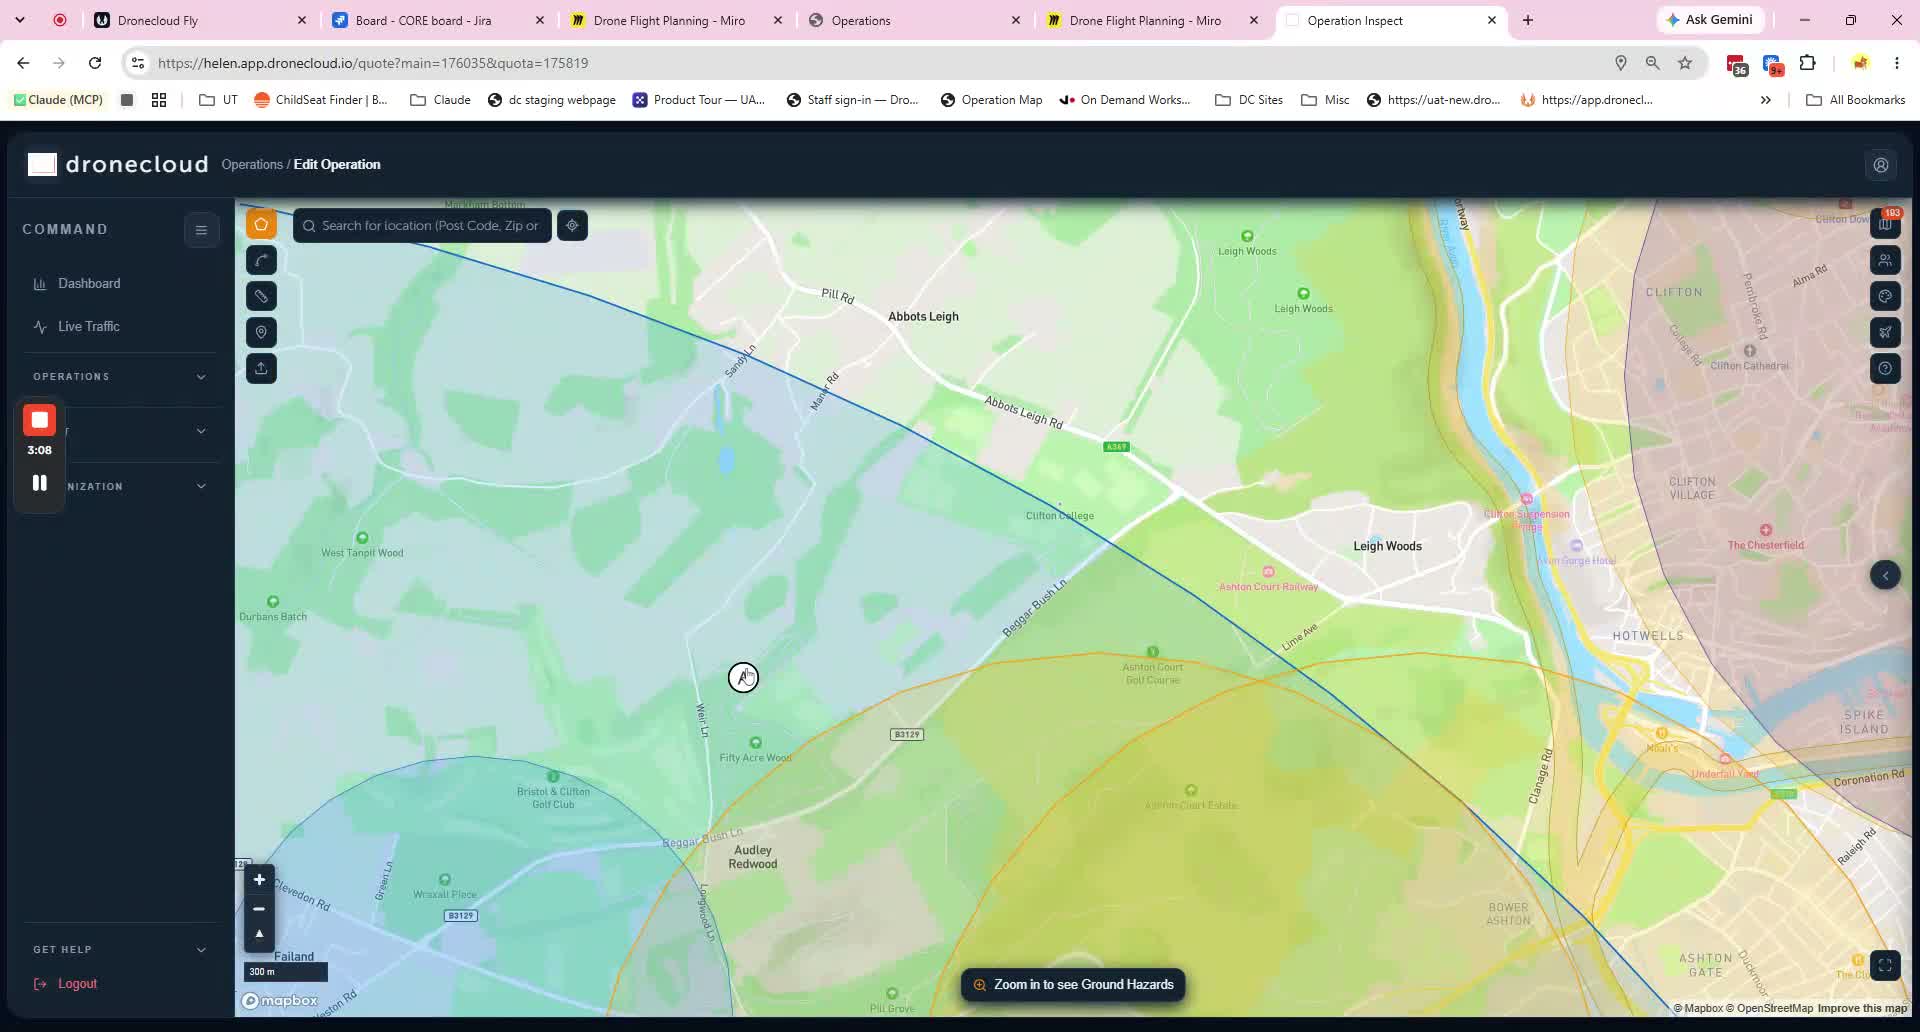Viewport: 1920px width, 1032px height.
Task: Click Operations breadcrumb link
Action: coord(252,165)
